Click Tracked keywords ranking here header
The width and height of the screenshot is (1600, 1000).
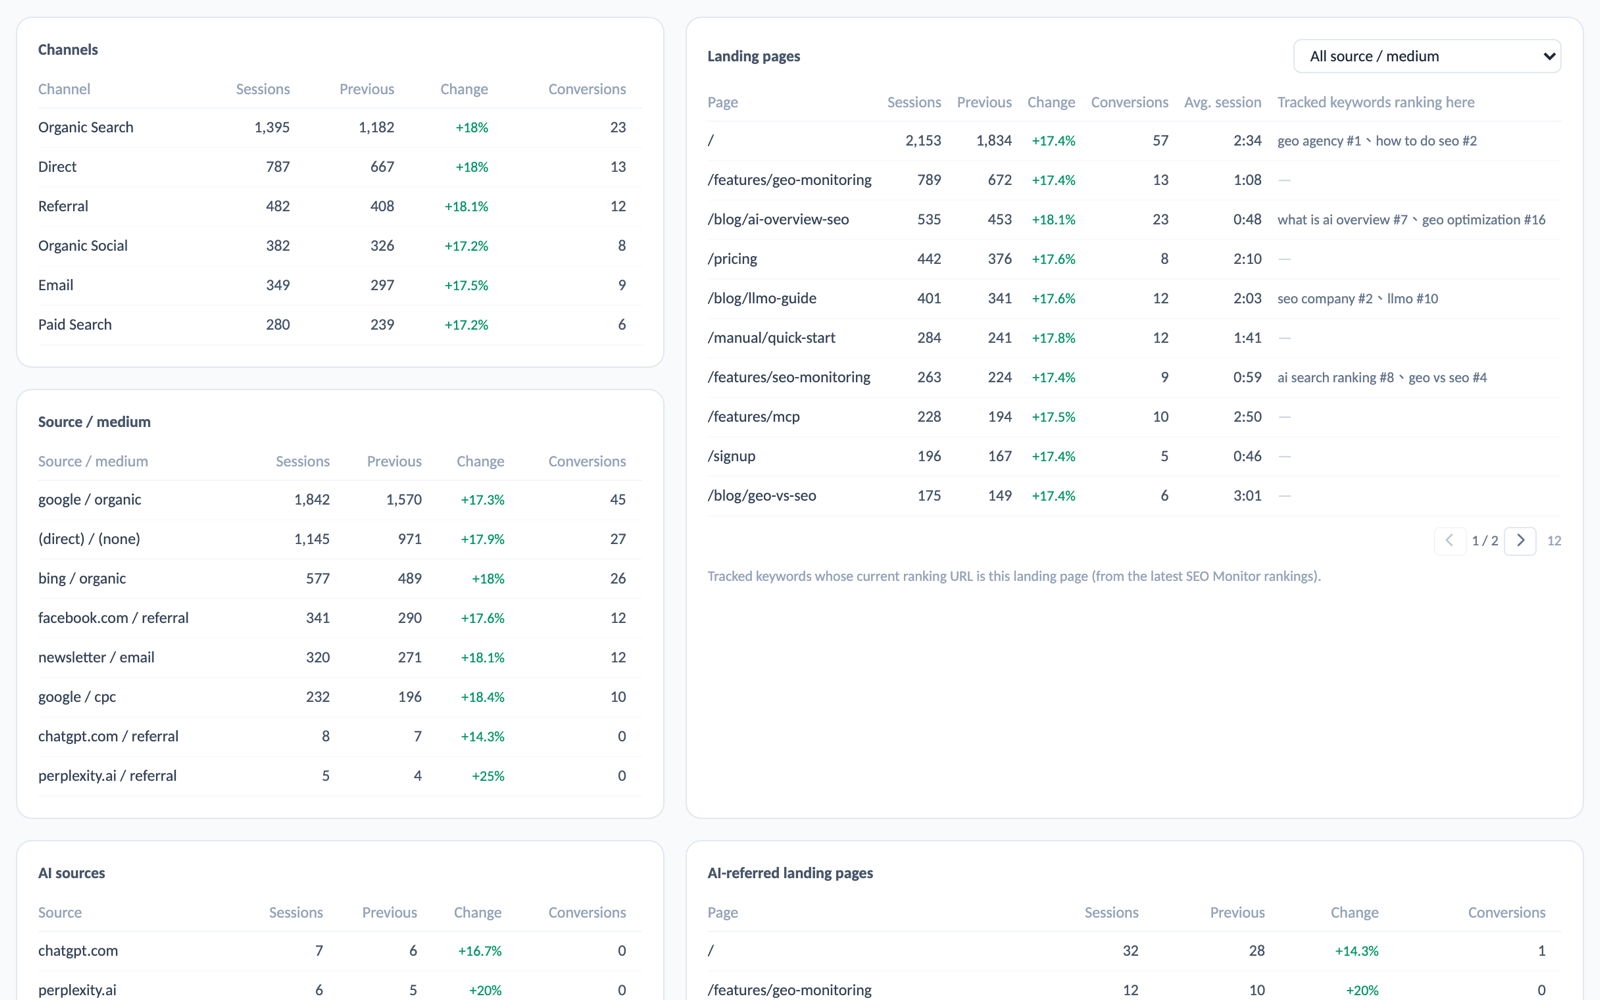pos(1376,102)
